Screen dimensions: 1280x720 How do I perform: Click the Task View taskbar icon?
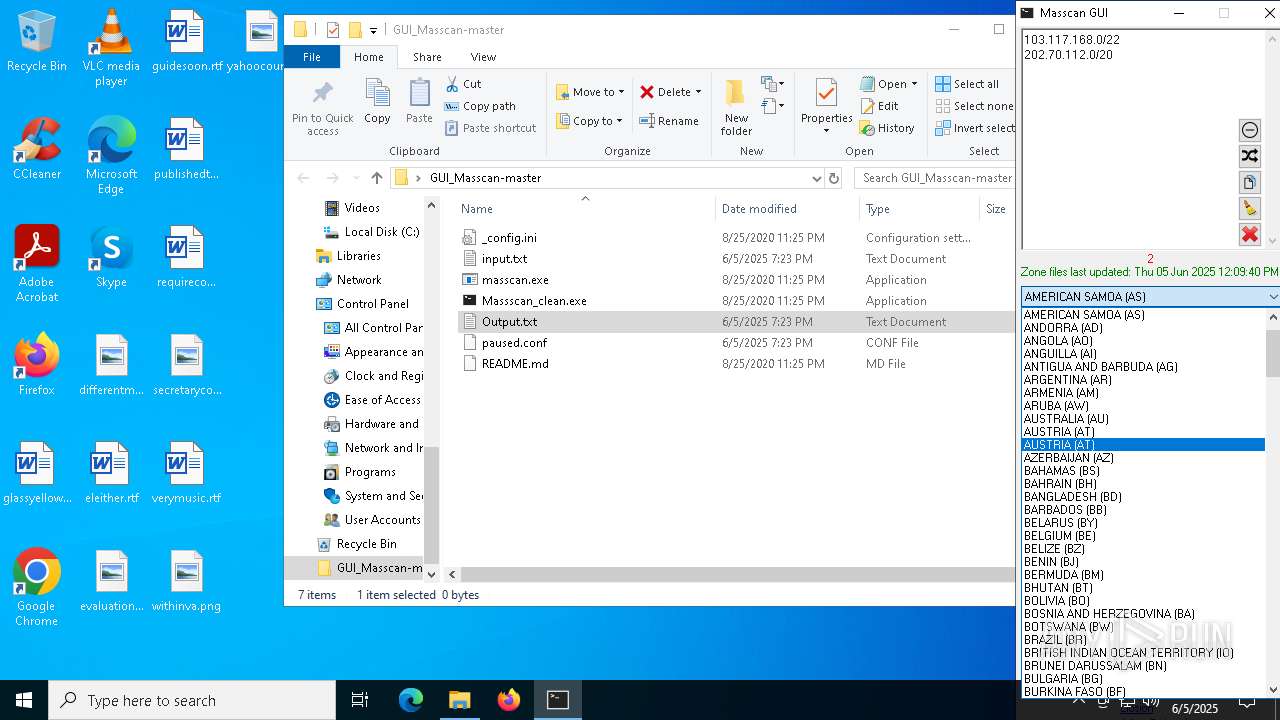[360, 700]
